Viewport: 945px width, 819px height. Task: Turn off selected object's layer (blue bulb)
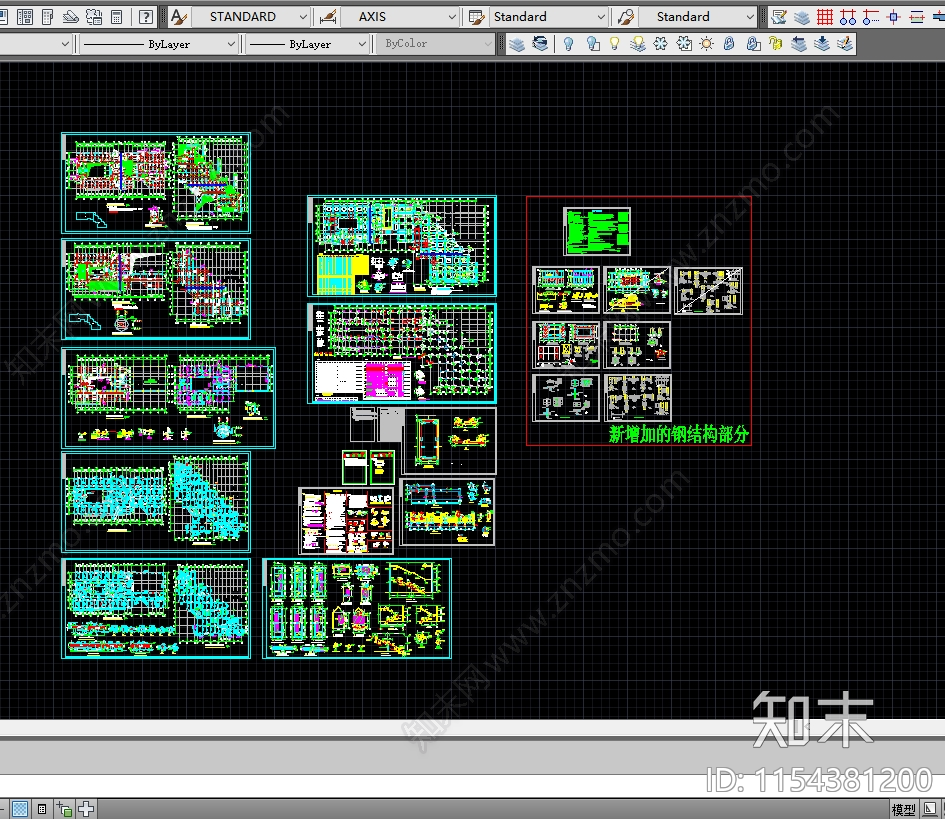coord(568,44)
